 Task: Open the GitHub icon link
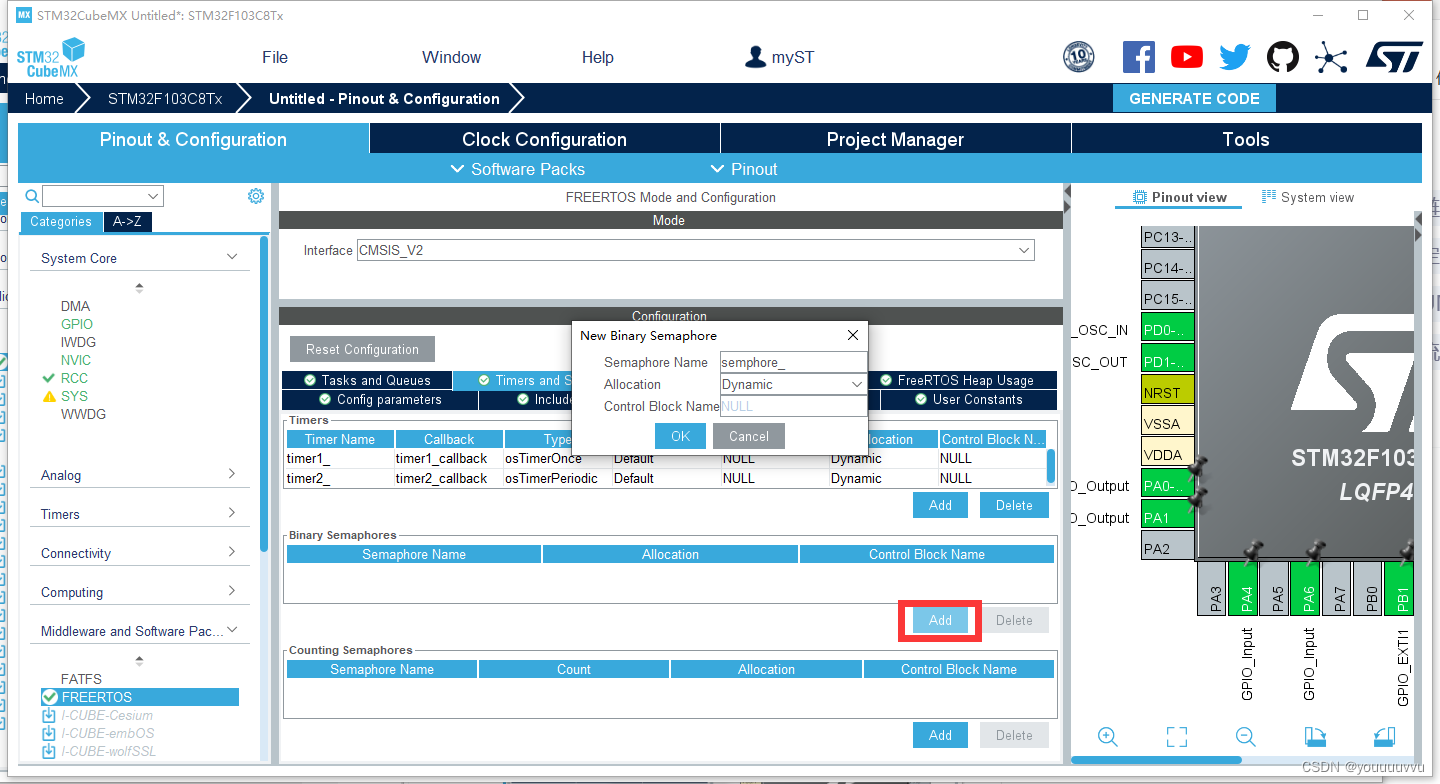(1283, 57)
